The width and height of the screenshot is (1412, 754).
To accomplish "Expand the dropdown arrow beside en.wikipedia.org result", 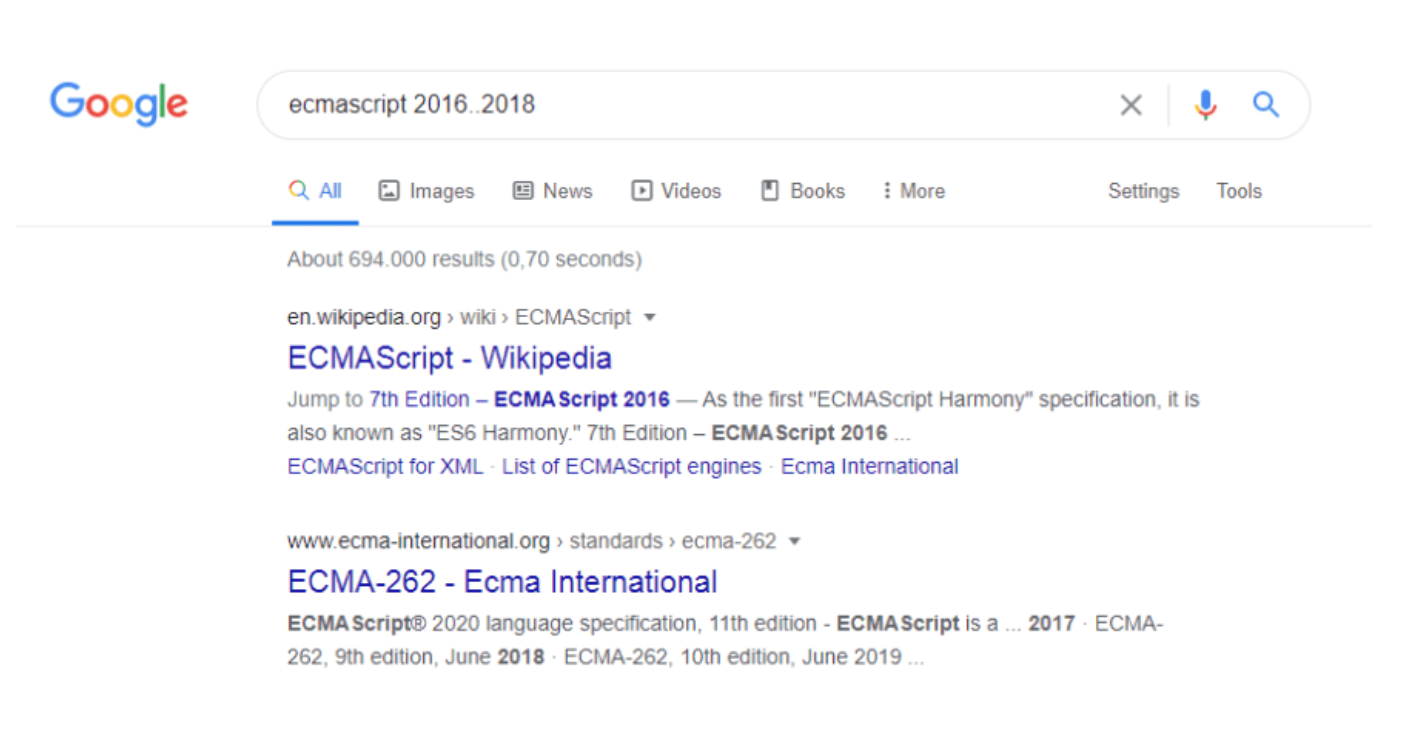I will [x=650, y=318].
